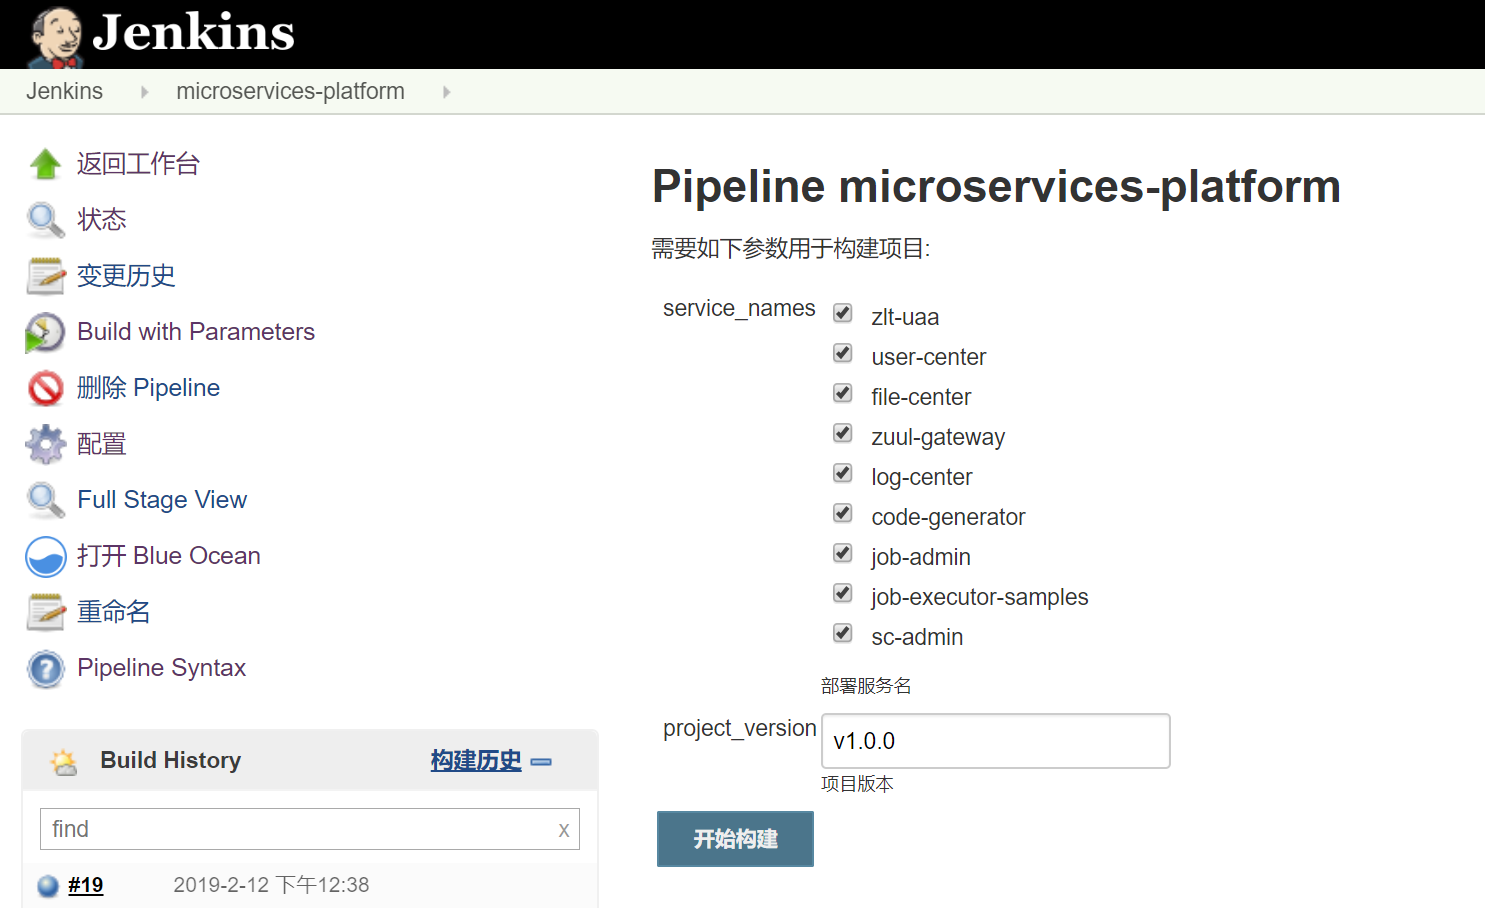Choose 删除 Pipeline in the sidebar

148,388
